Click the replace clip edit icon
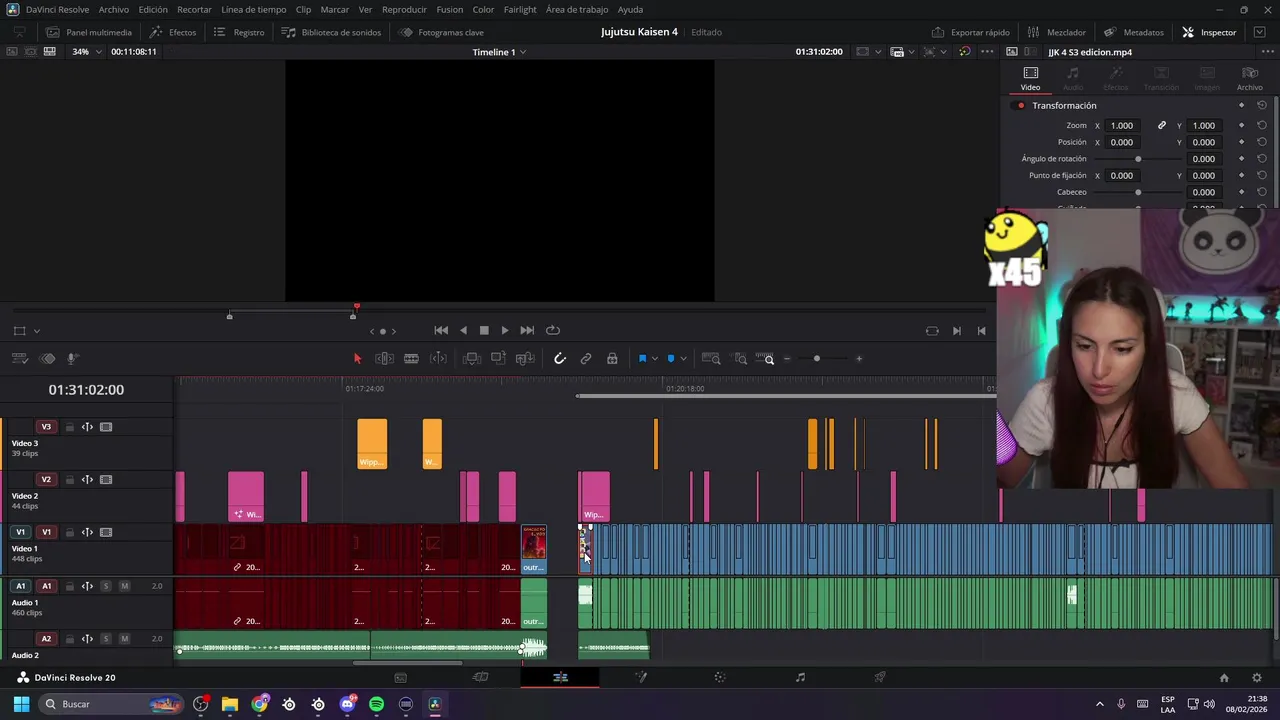This screenshot has height=720, width=1280. pyautogui.click(x=525, y=359)
